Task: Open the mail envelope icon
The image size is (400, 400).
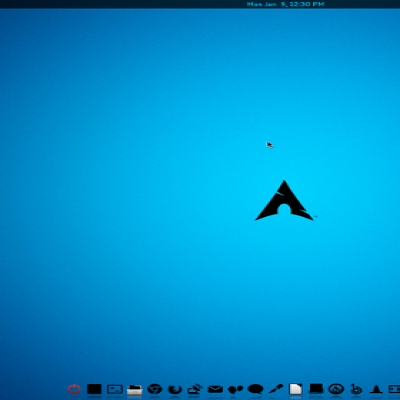Action: point(215,389)
